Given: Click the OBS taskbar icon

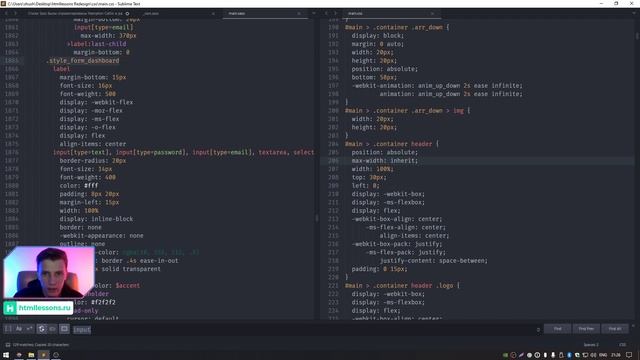Looking at the screenshot, I should click(56, 355).
